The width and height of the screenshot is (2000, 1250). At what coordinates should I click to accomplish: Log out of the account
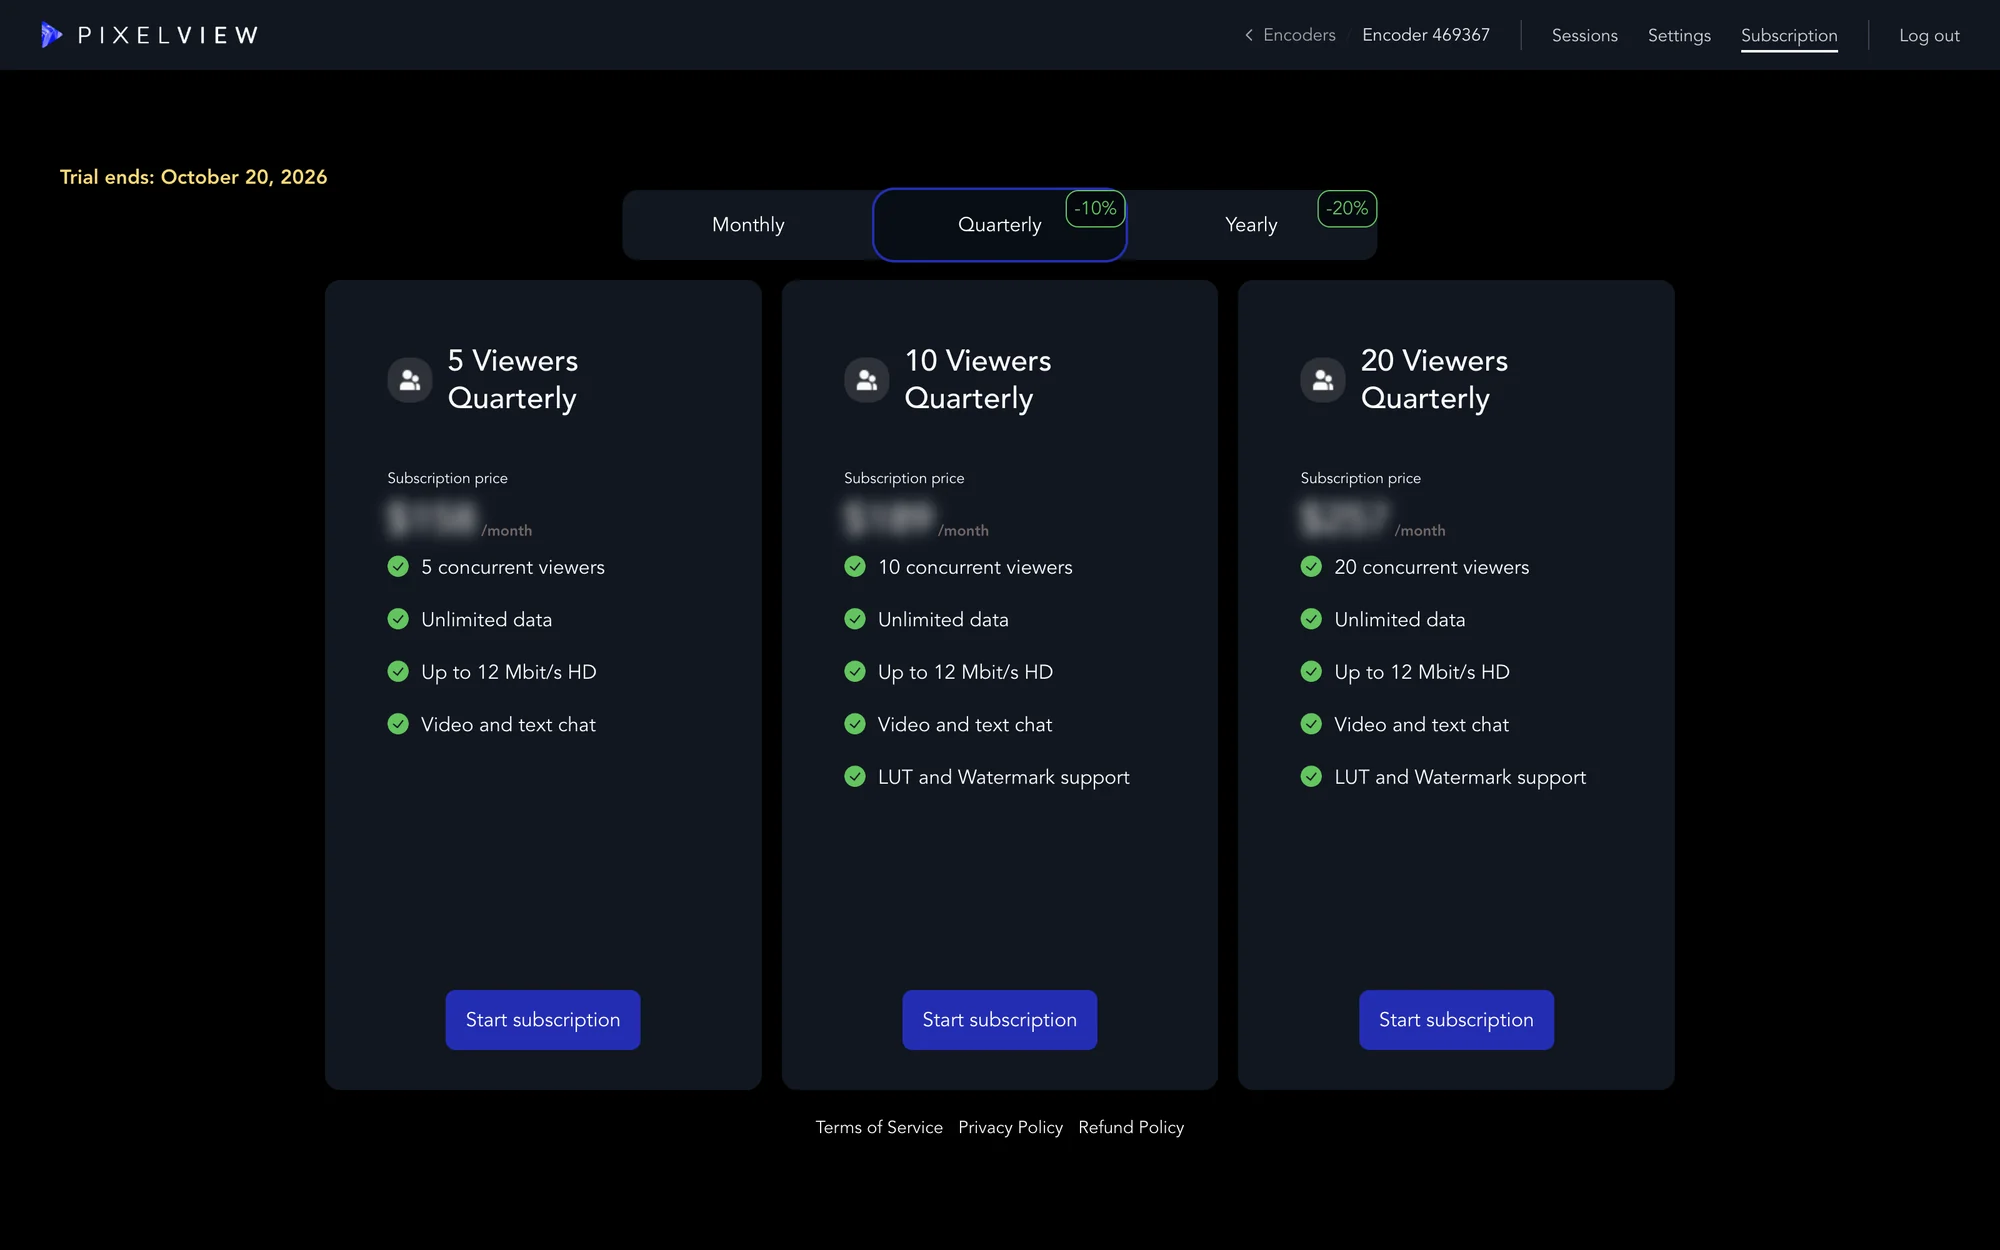pos(1929,35)
